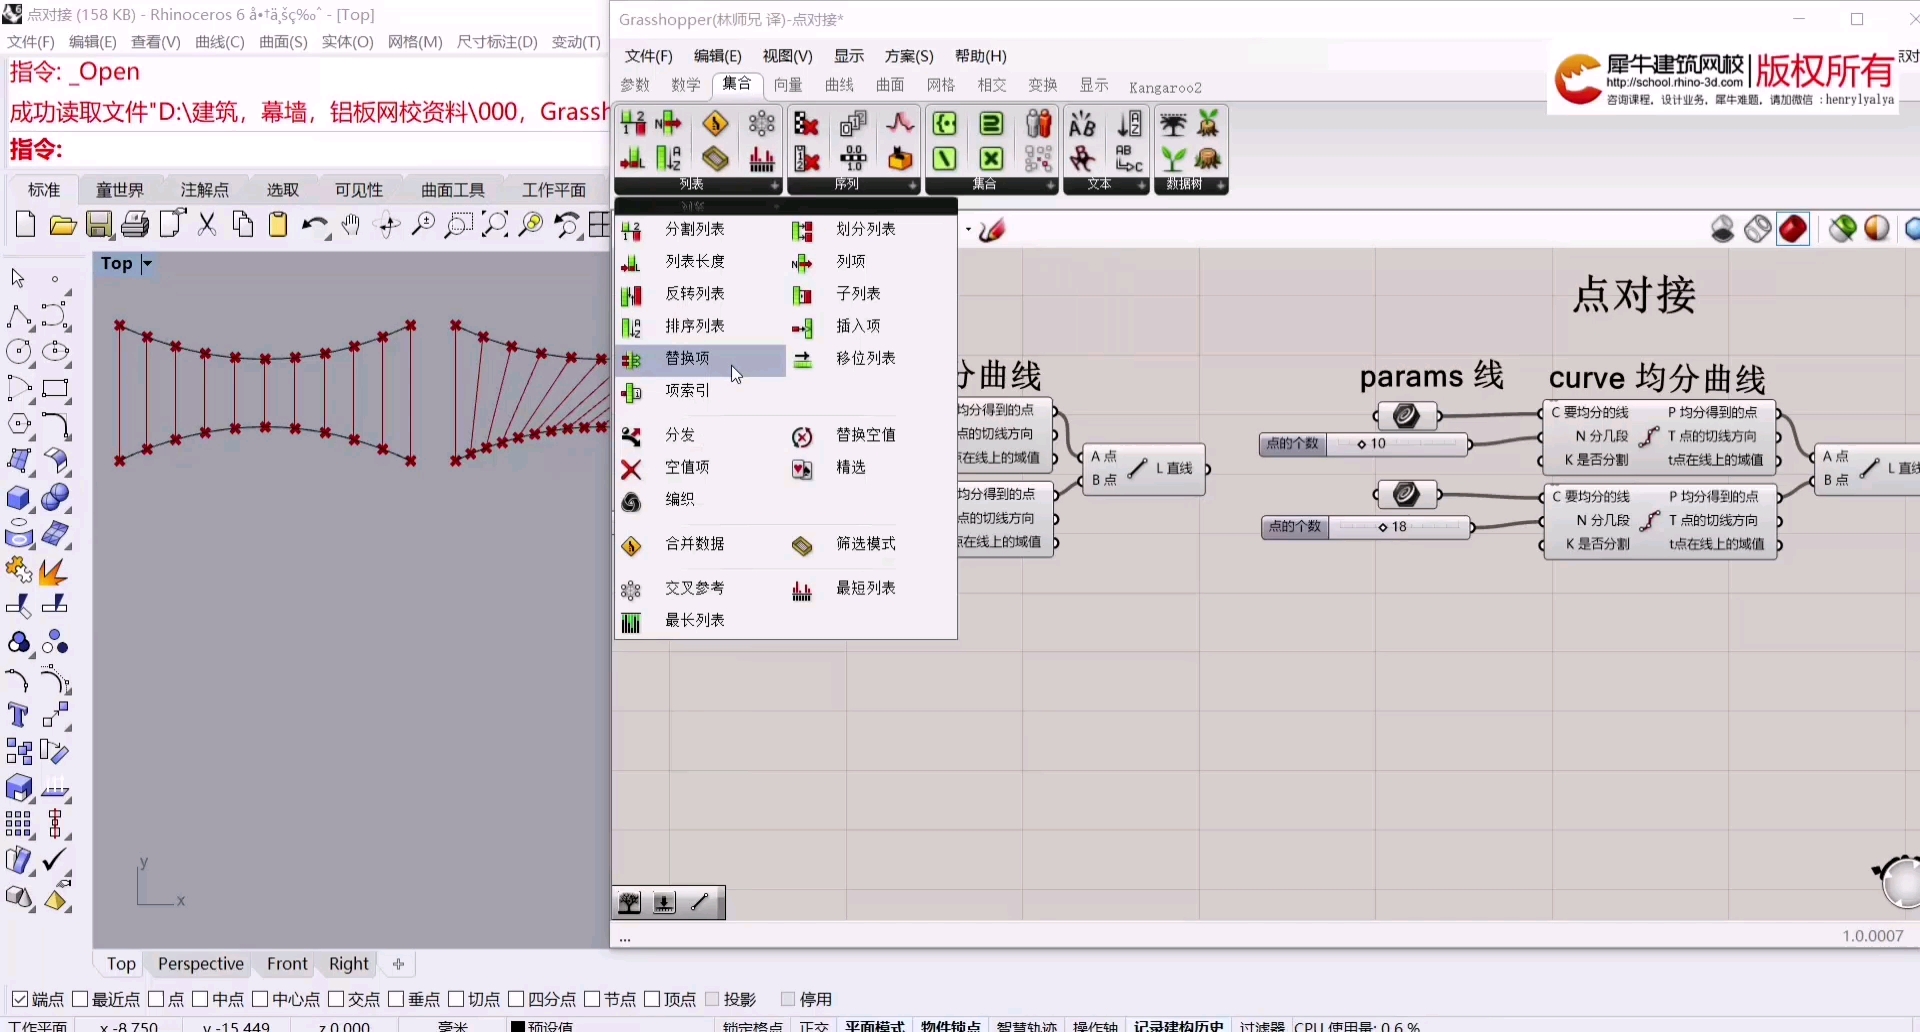Click the 替换项 (replace items) entry

click(x=690, y=359)
